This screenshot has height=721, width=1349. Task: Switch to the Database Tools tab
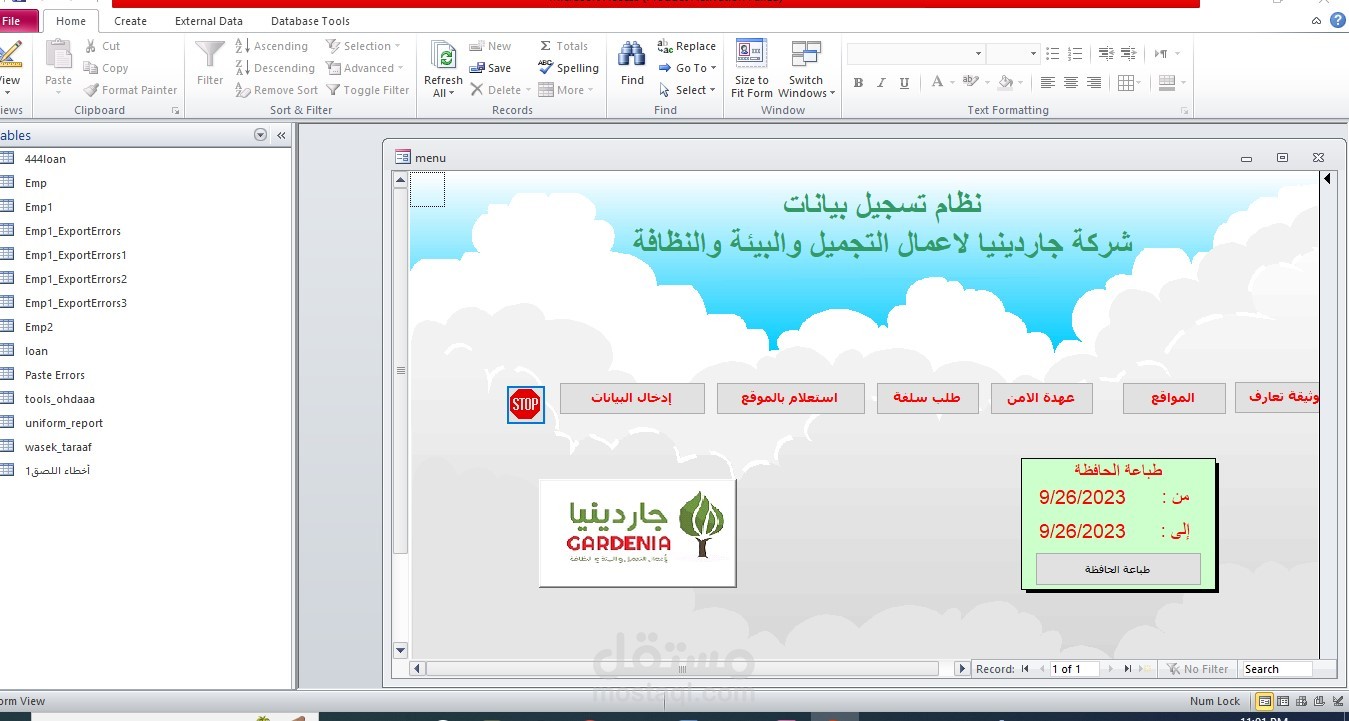coord(310,21)
